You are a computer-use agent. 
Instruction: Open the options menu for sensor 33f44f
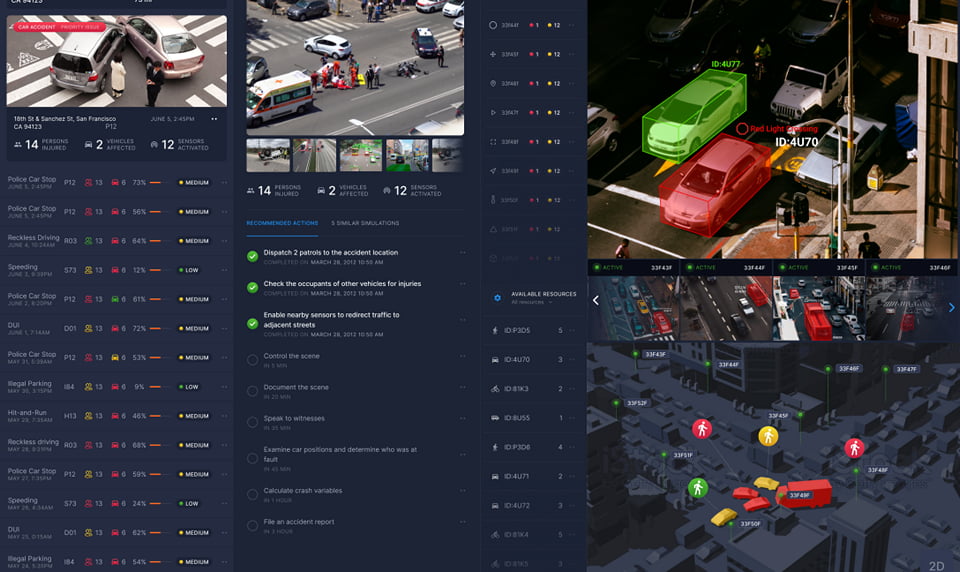[572, 25]
